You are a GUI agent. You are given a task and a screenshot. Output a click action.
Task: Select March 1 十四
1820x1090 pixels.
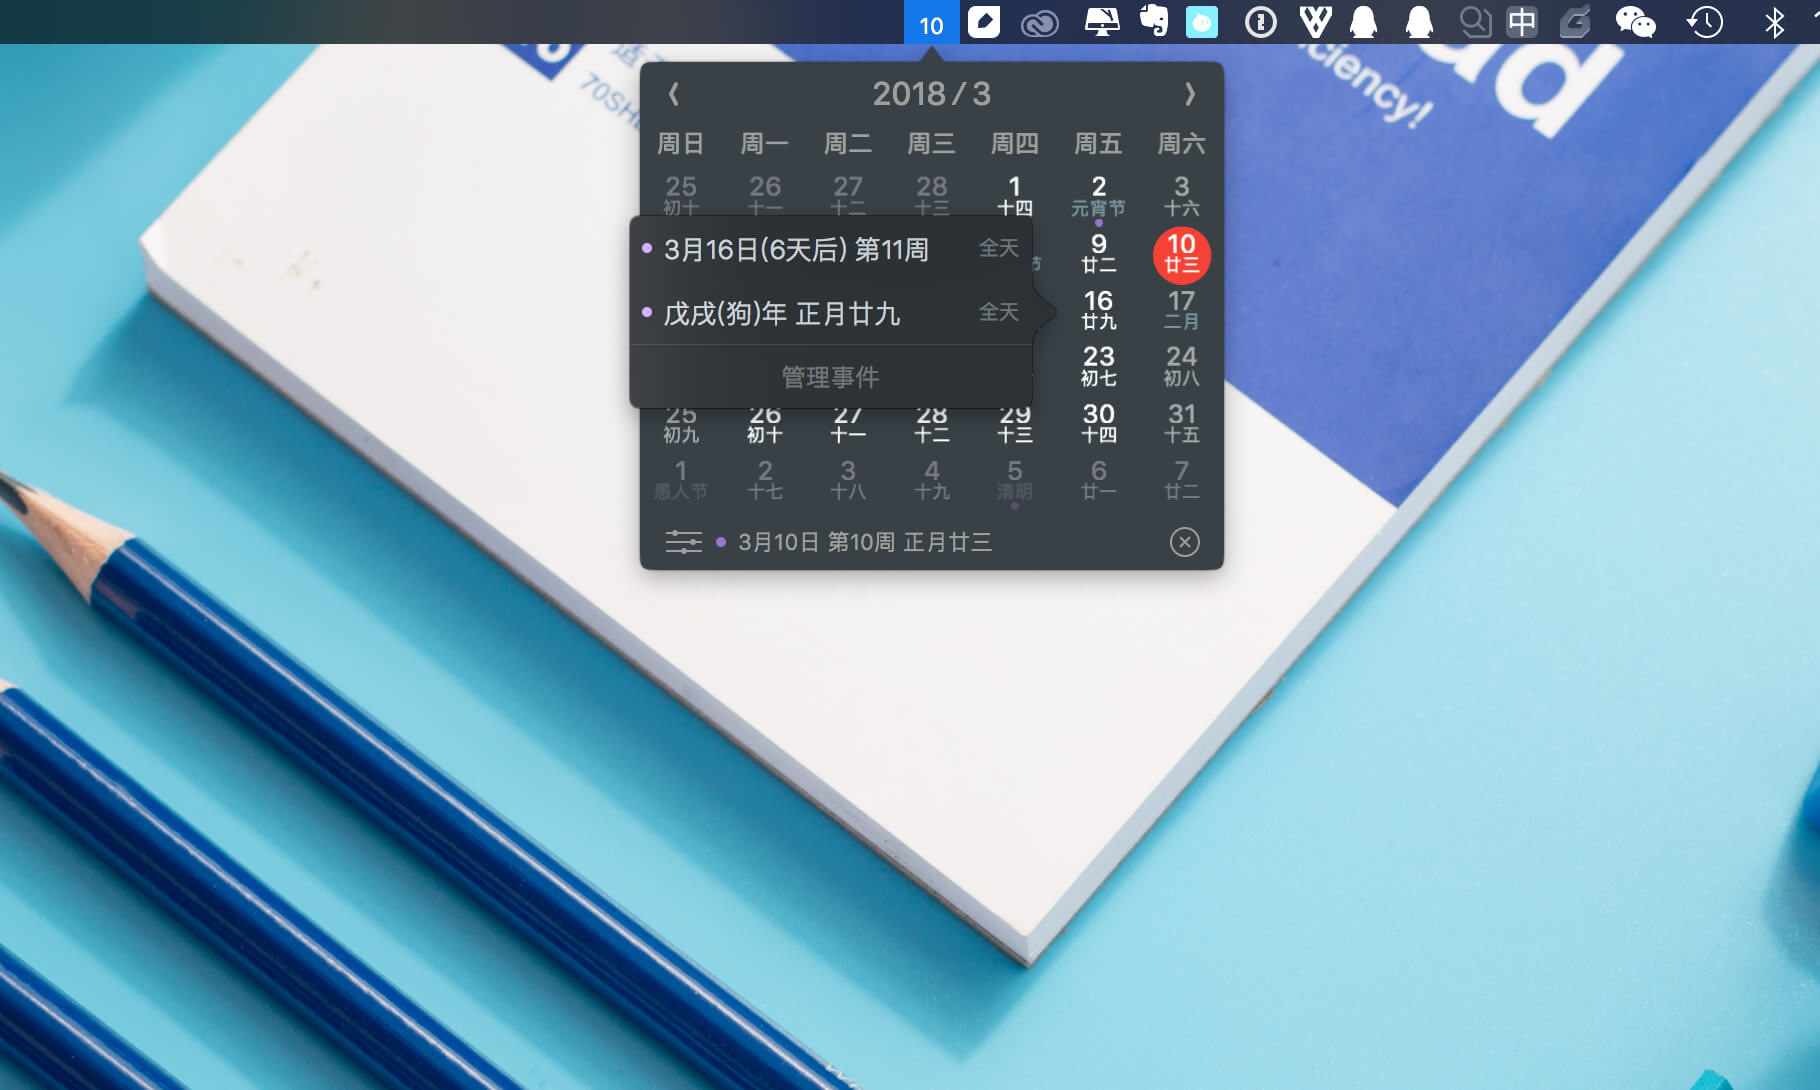pyautogui.click(x=1015, y=196)
